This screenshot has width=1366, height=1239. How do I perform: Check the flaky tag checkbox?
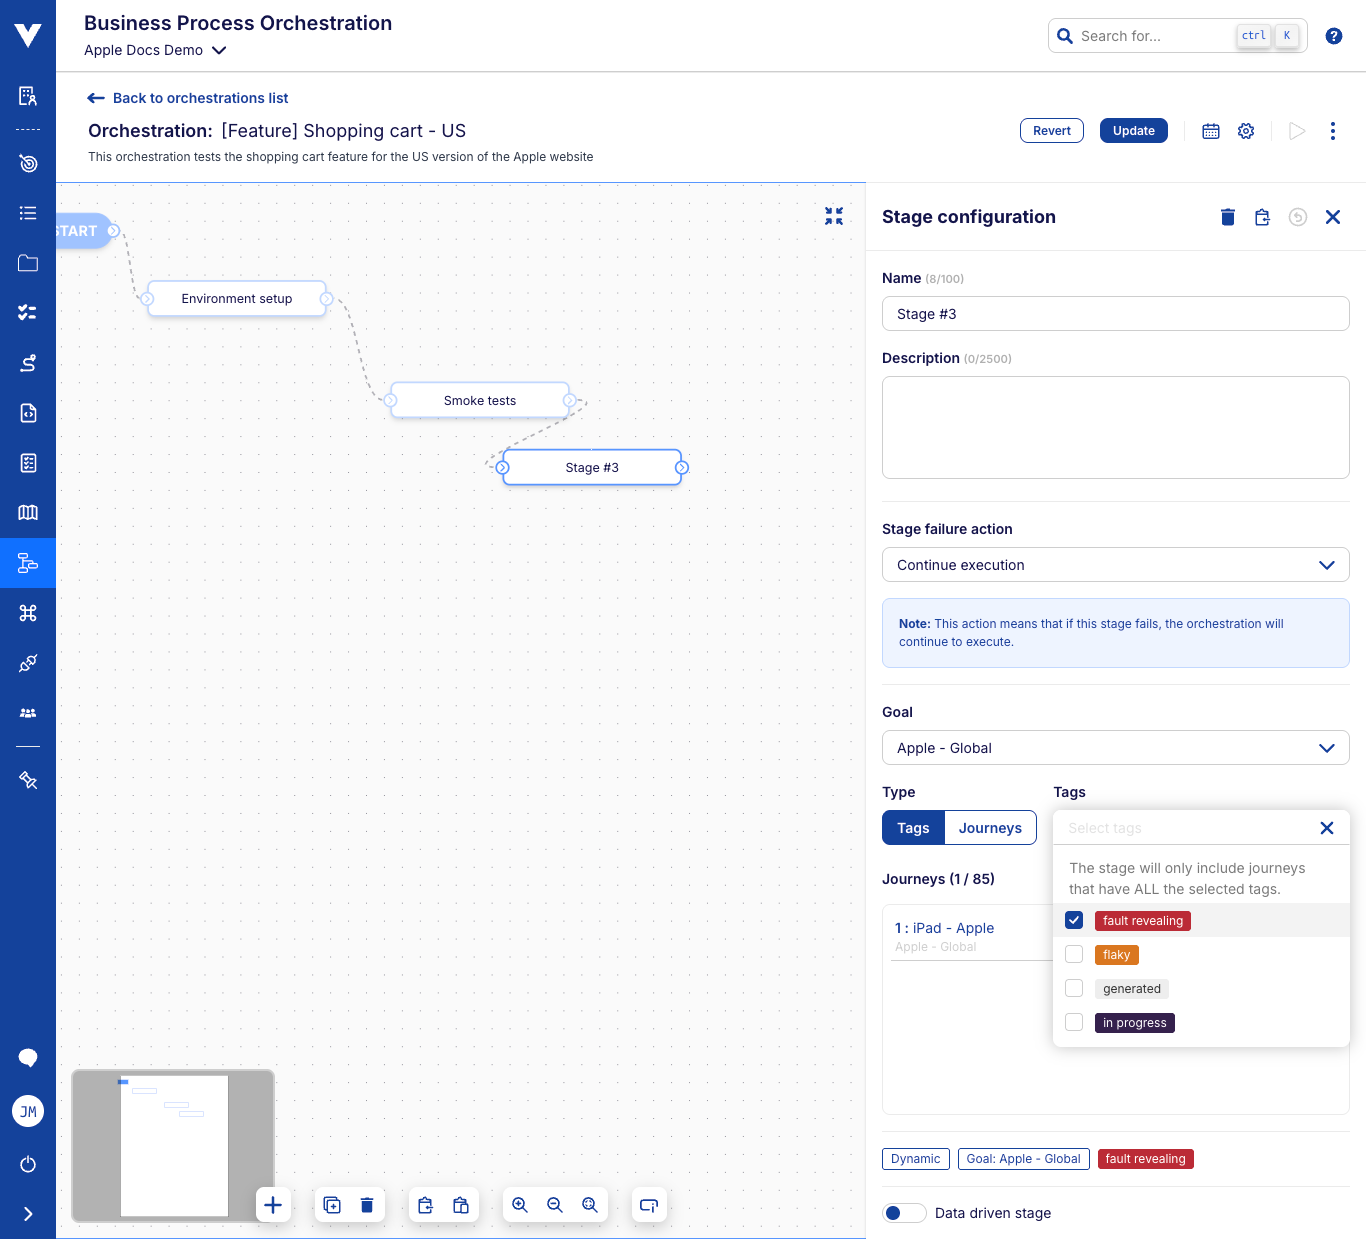point(1074,954)
